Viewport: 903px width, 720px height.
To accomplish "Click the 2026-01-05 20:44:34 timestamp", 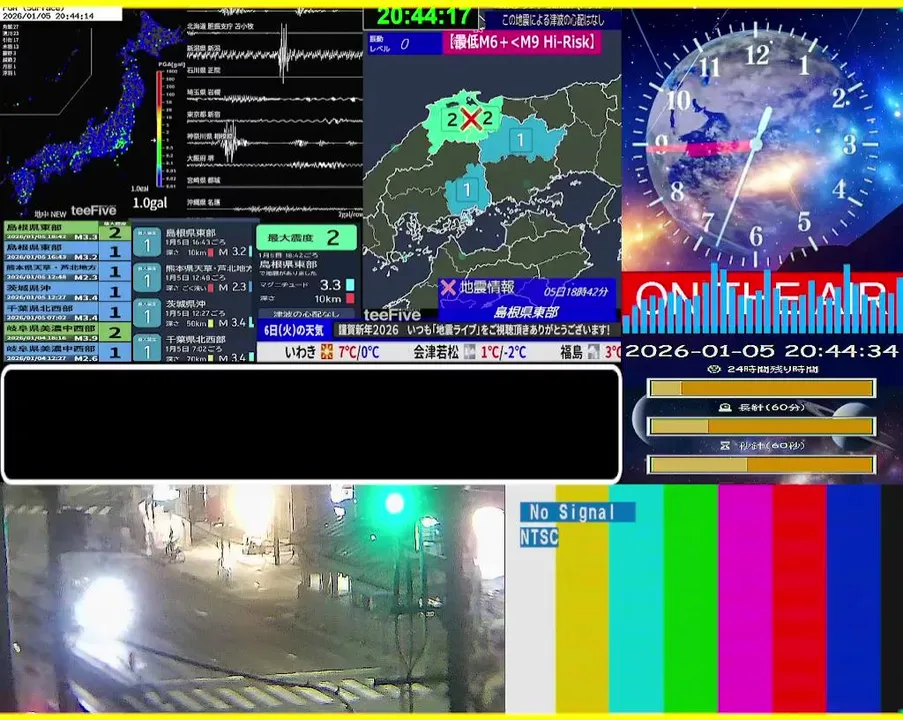I will pyautogui.click(x=761, y=350).
